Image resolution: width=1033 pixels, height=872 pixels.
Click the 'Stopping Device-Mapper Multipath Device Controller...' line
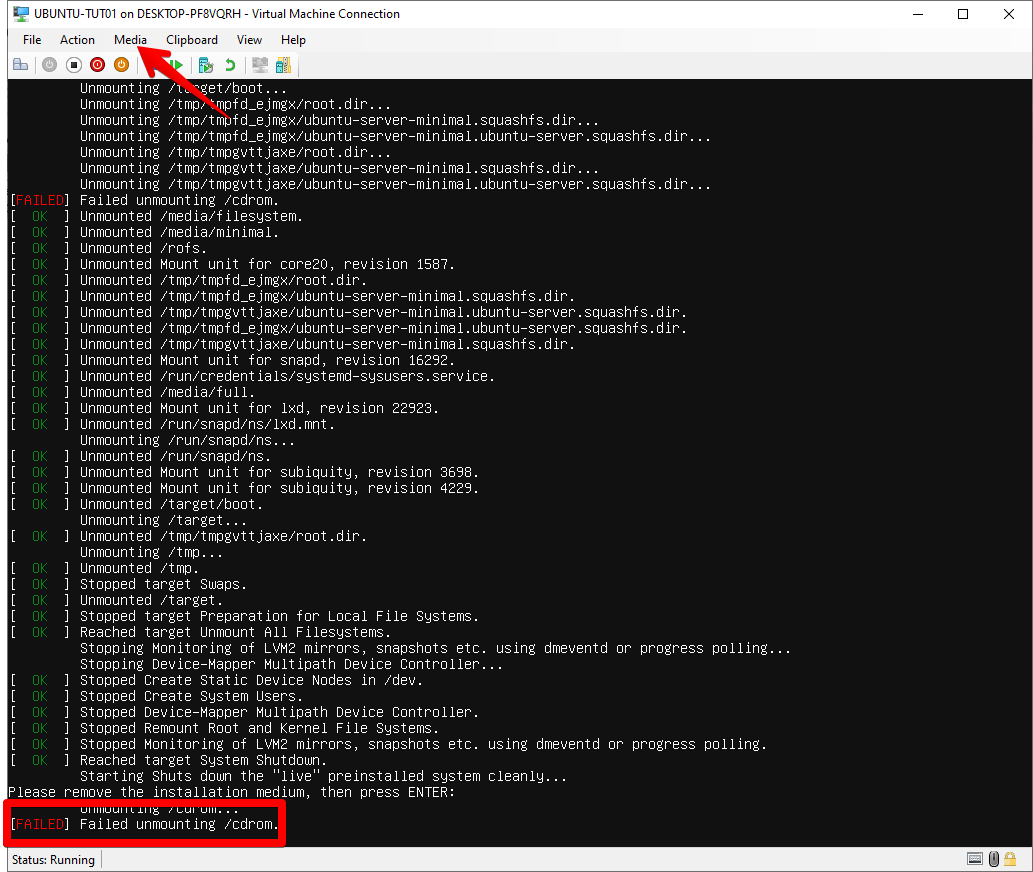291,665
